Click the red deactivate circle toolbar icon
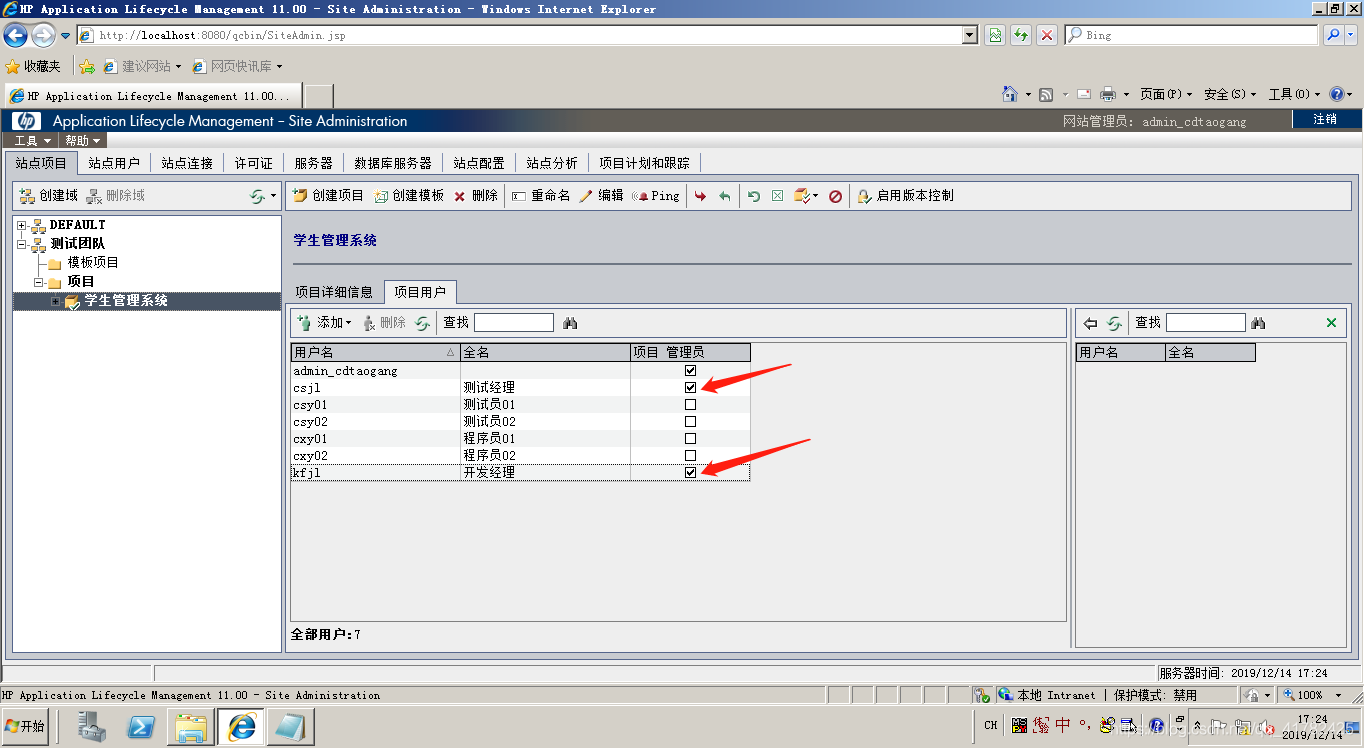 [836, 196]
